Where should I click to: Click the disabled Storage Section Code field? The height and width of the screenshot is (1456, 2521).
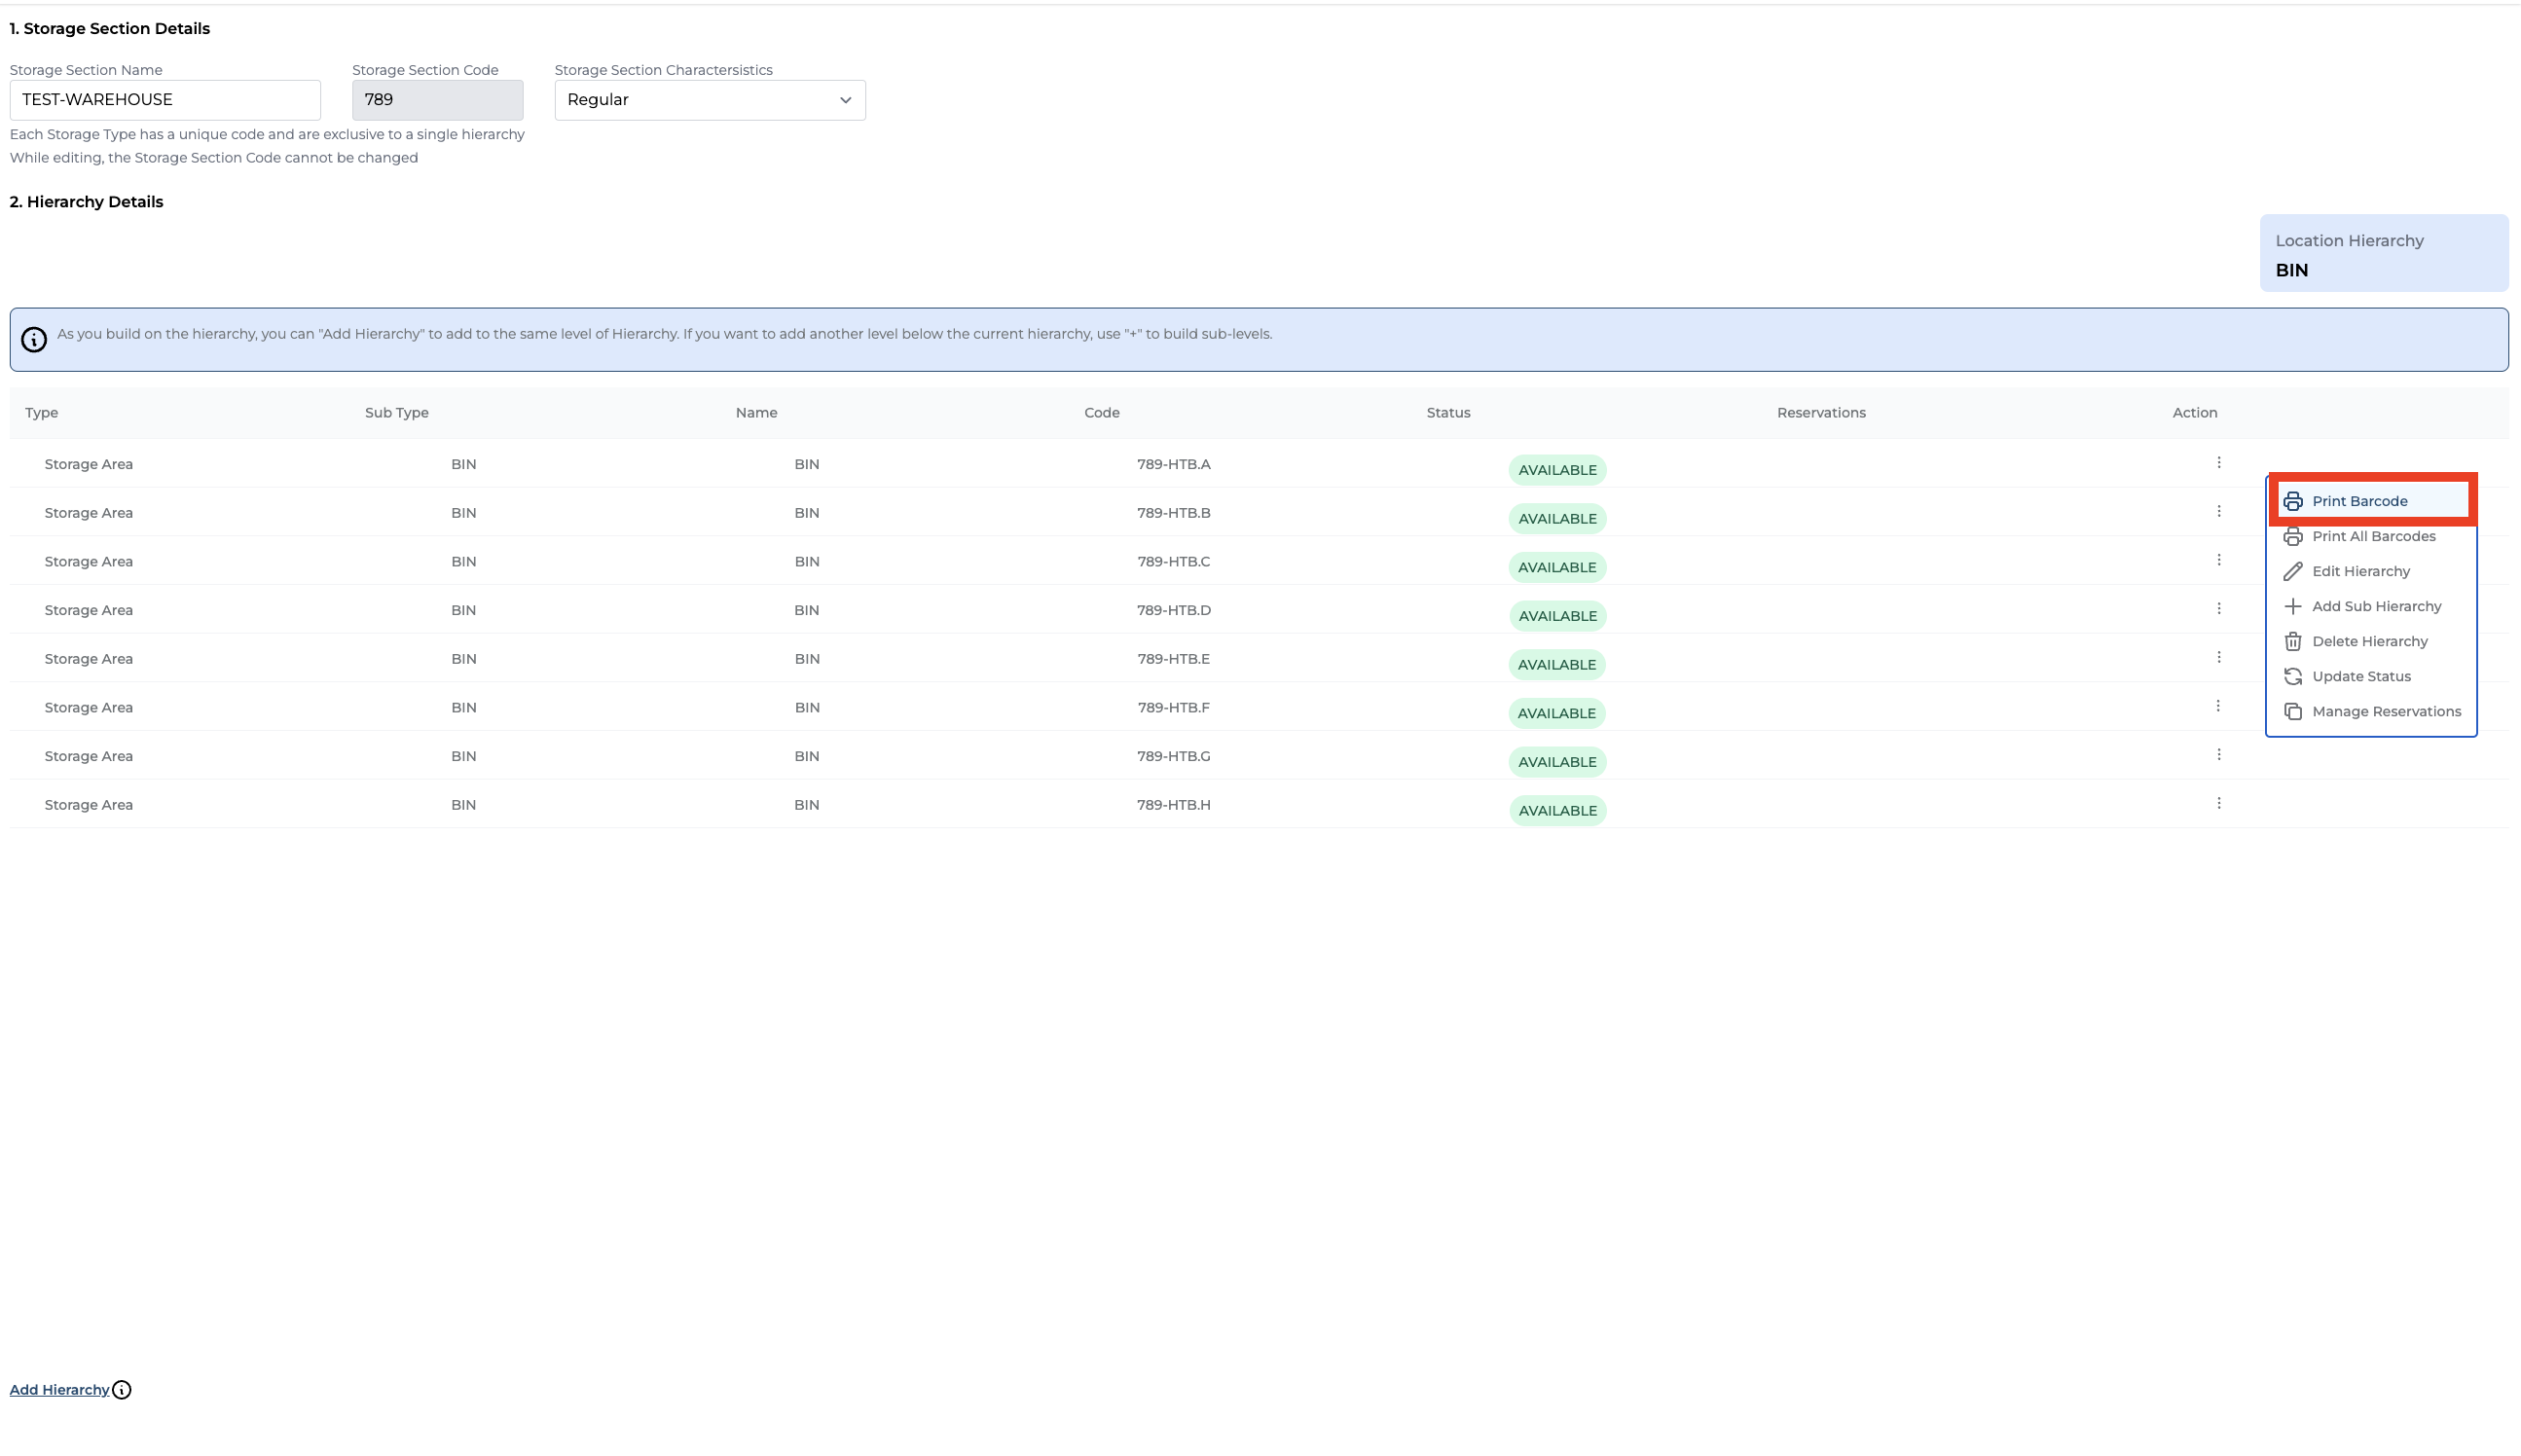tap(437, 100)
